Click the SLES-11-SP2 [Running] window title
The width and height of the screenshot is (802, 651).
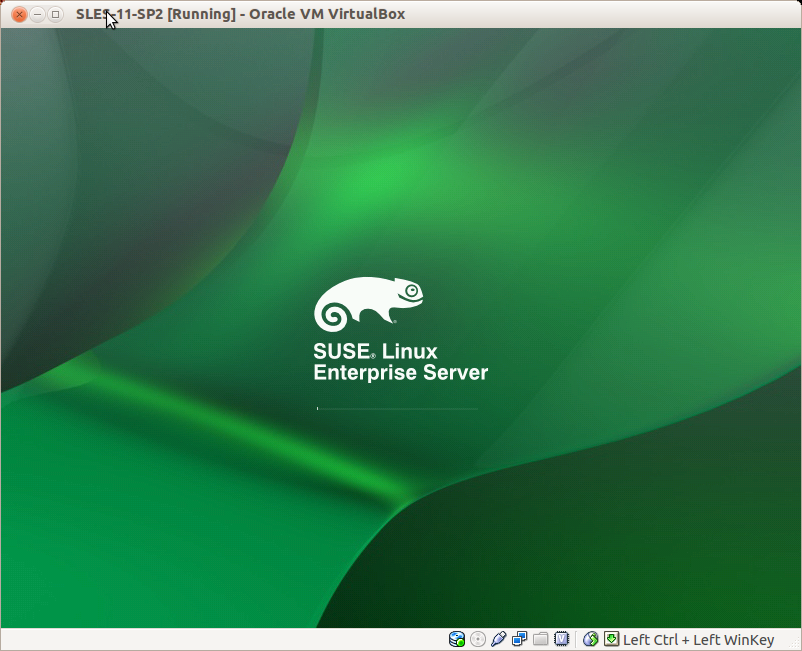240,14
